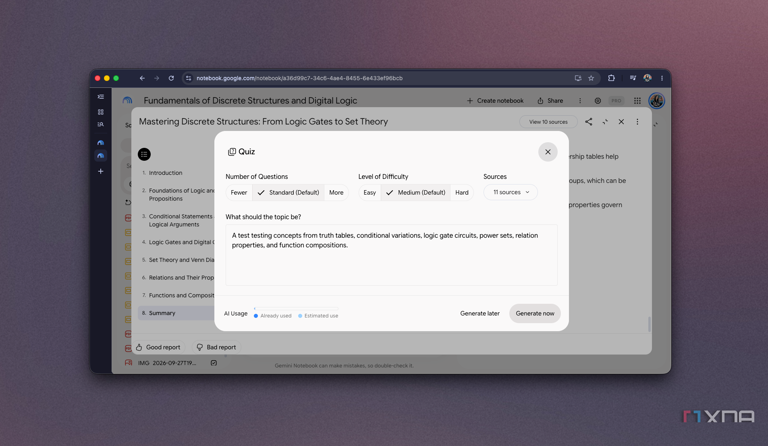
Task: Open the notebook header three-dot menu
Action: (x=580, y=100)
